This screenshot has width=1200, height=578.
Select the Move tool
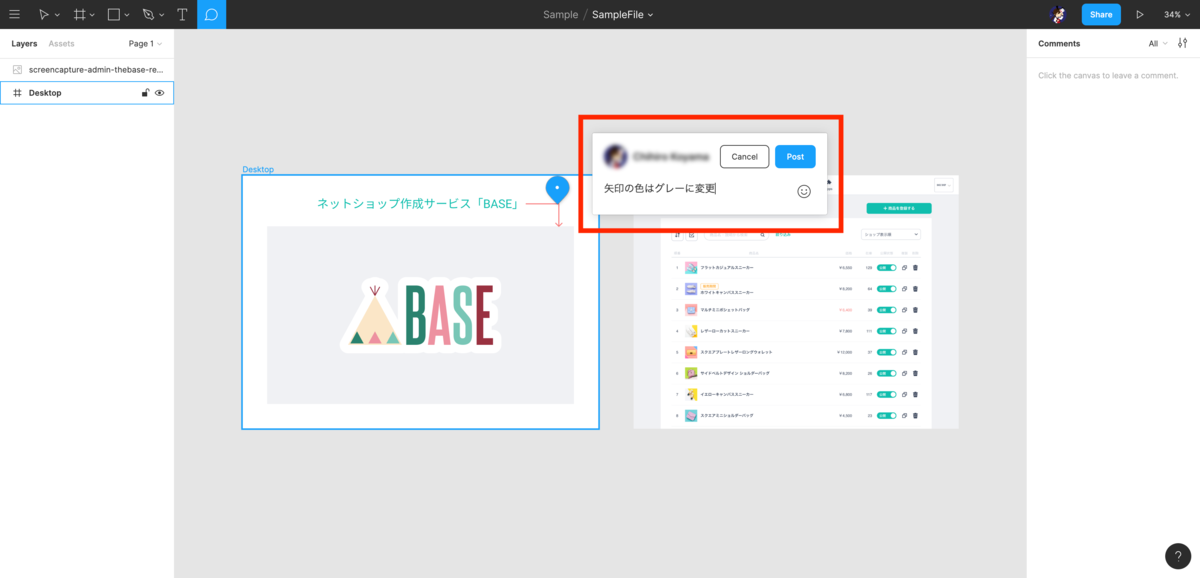coord(43,15)
